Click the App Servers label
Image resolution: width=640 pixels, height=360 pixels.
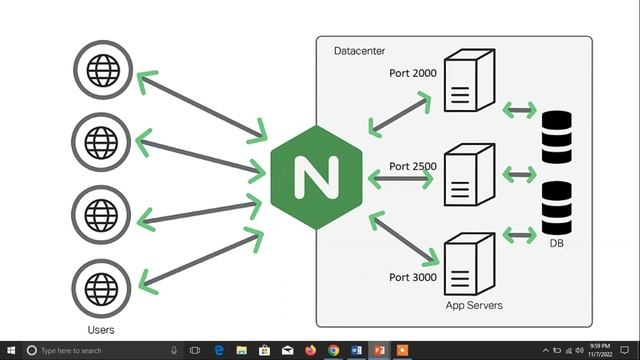474,305
